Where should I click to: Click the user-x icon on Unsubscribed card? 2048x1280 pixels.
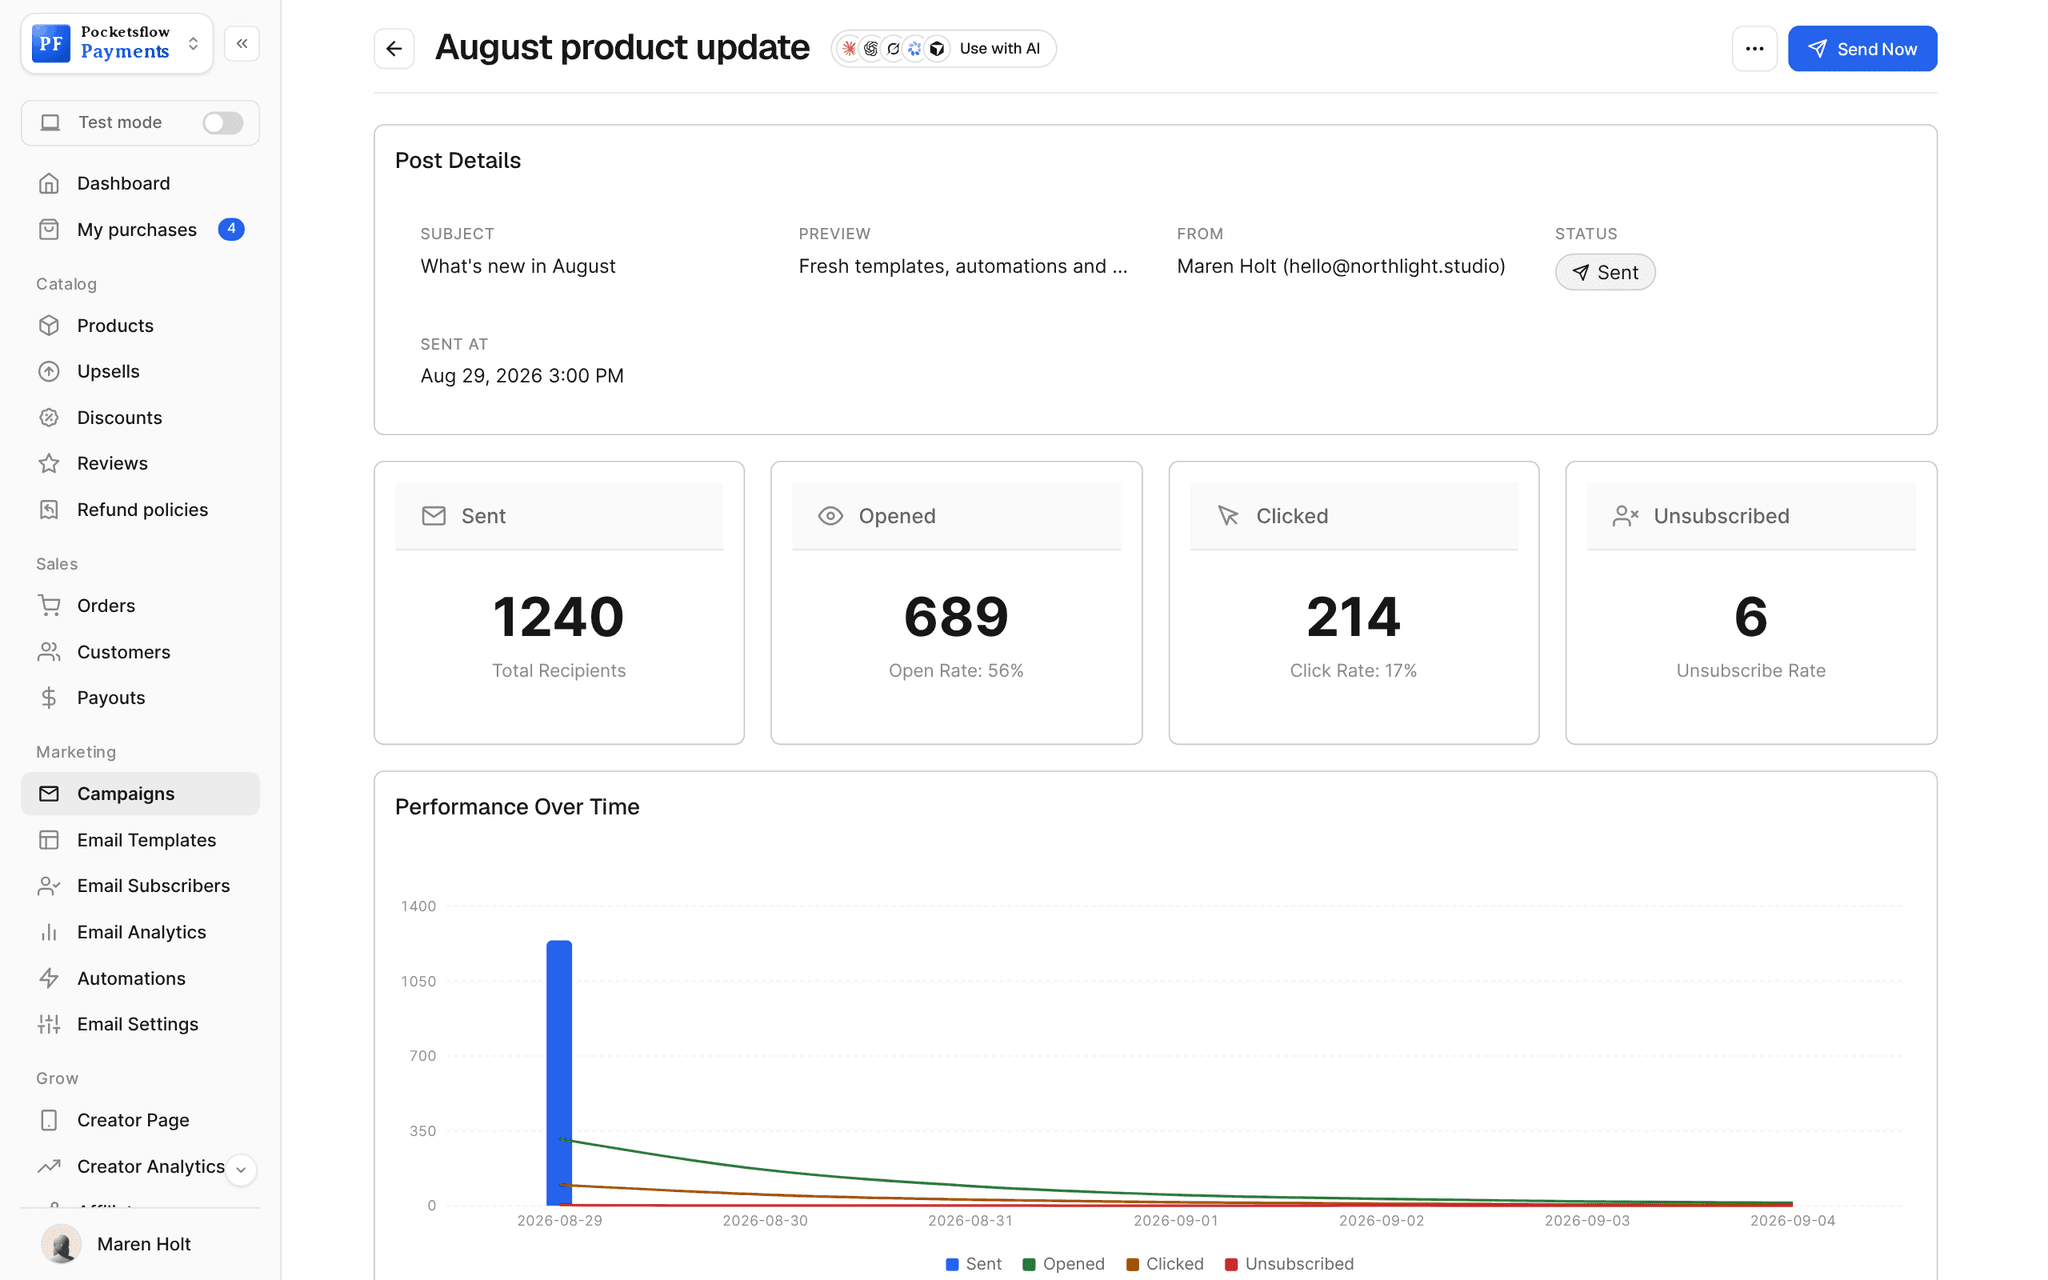point(1625,516)
